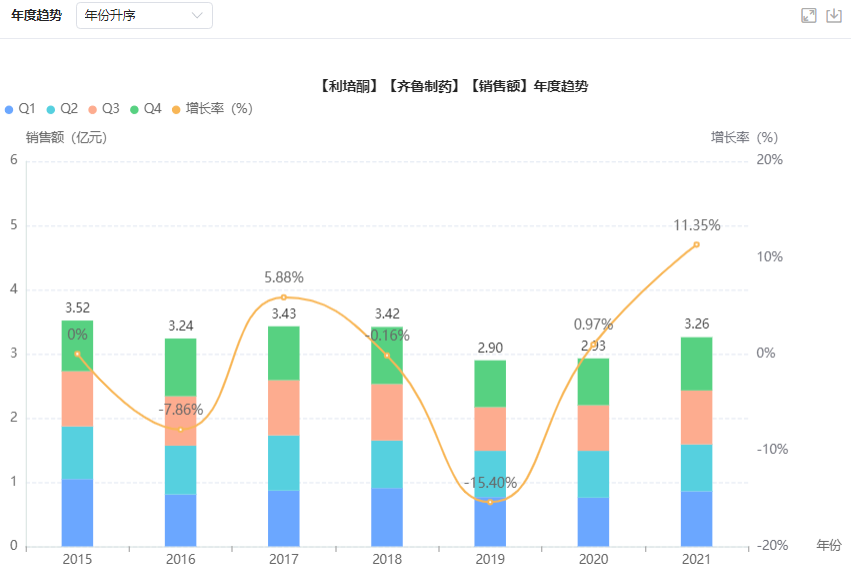Click the dropdown chevron arrow beside 年份升序

197,15
